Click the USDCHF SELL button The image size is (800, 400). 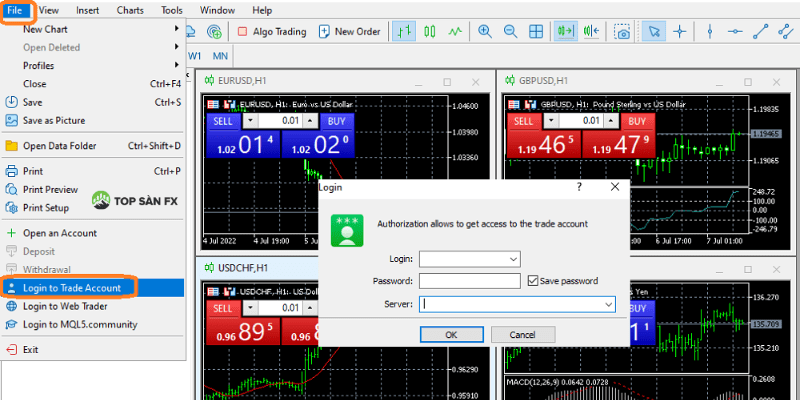223,308
